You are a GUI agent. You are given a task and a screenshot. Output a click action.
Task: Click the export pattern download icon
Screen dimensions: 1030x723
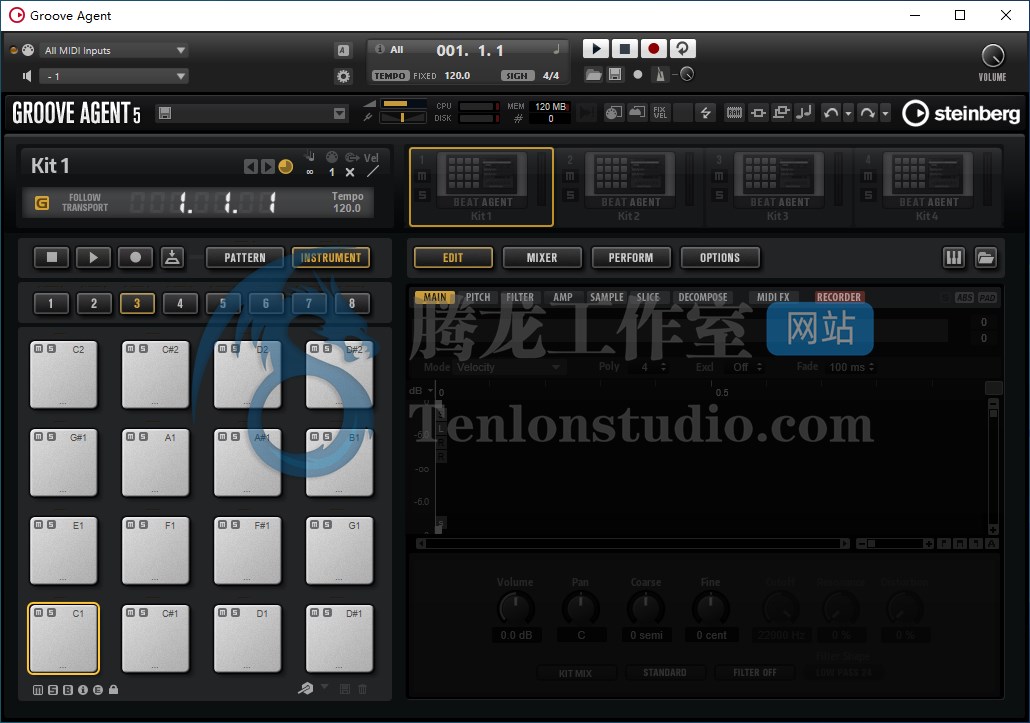pyautogui.click(x=172, y=257)
